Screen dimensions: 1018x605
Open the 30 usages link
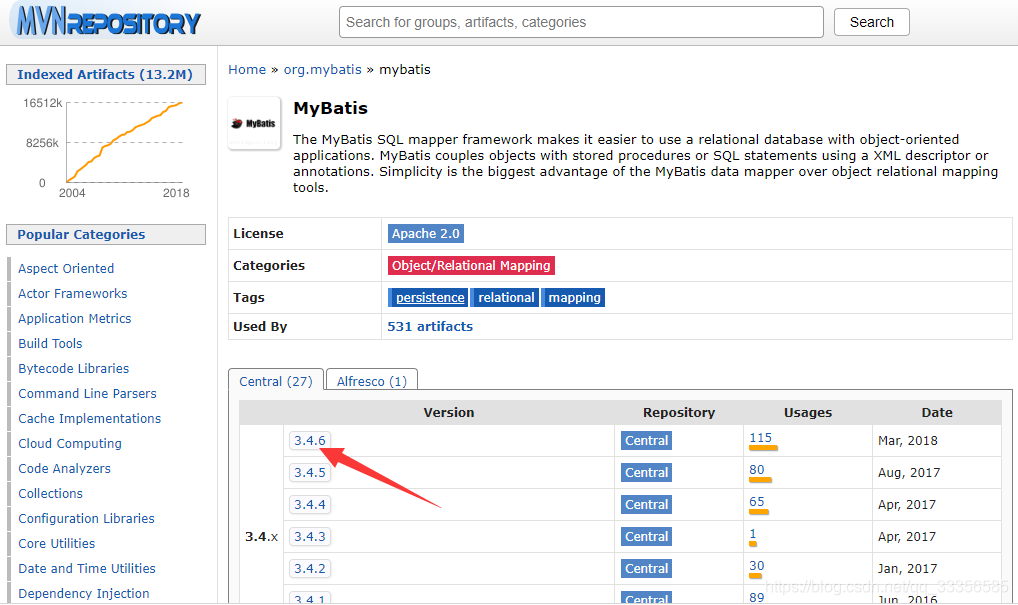pyautogui.click(x=756, y=565)
